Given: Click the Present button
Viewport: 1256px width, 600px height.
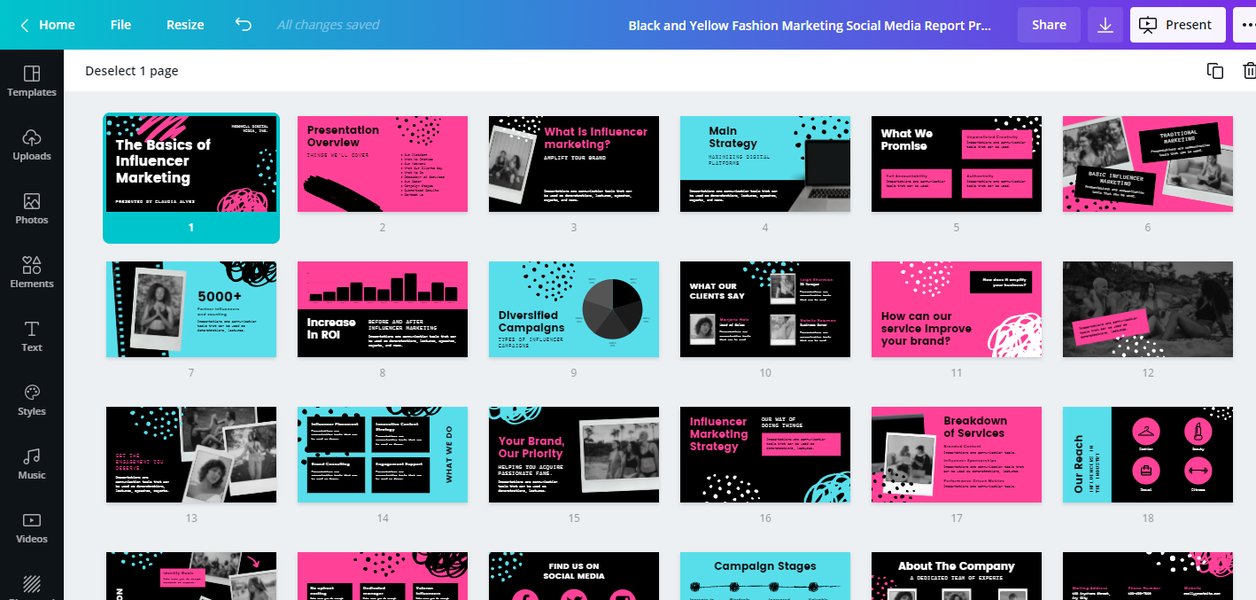Looking at the screenshot, I should coord(1177,25).
